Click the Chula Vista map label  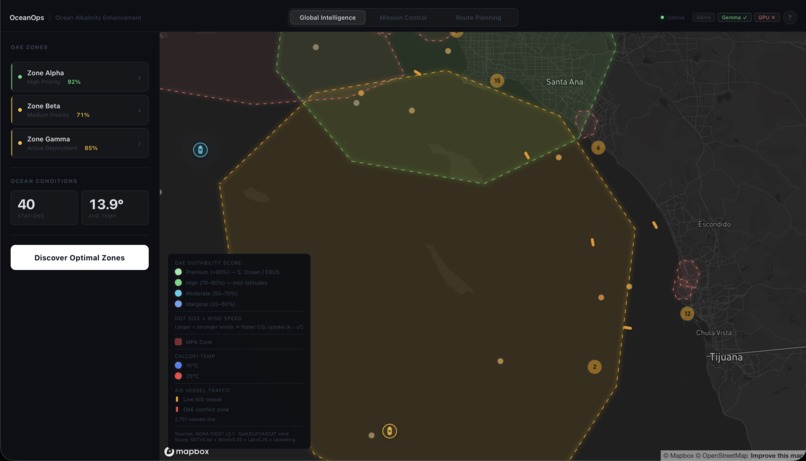pyautogui.click(x=713, y=333)
